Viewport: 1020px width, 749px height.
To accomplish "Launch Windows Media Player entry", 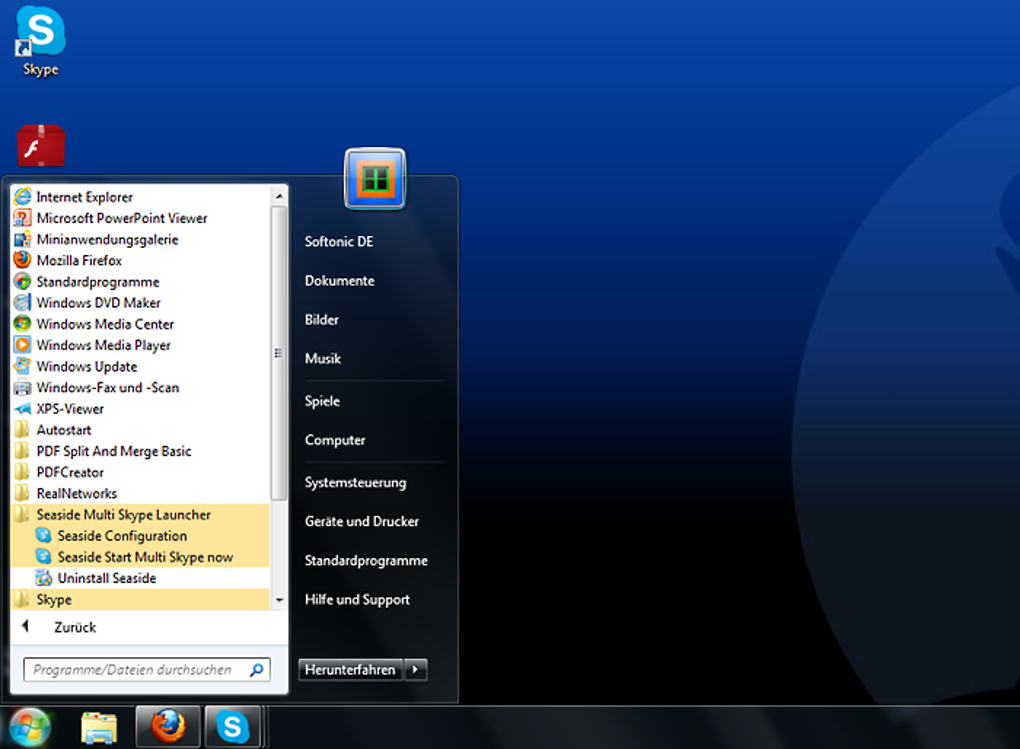I will 103,345.
